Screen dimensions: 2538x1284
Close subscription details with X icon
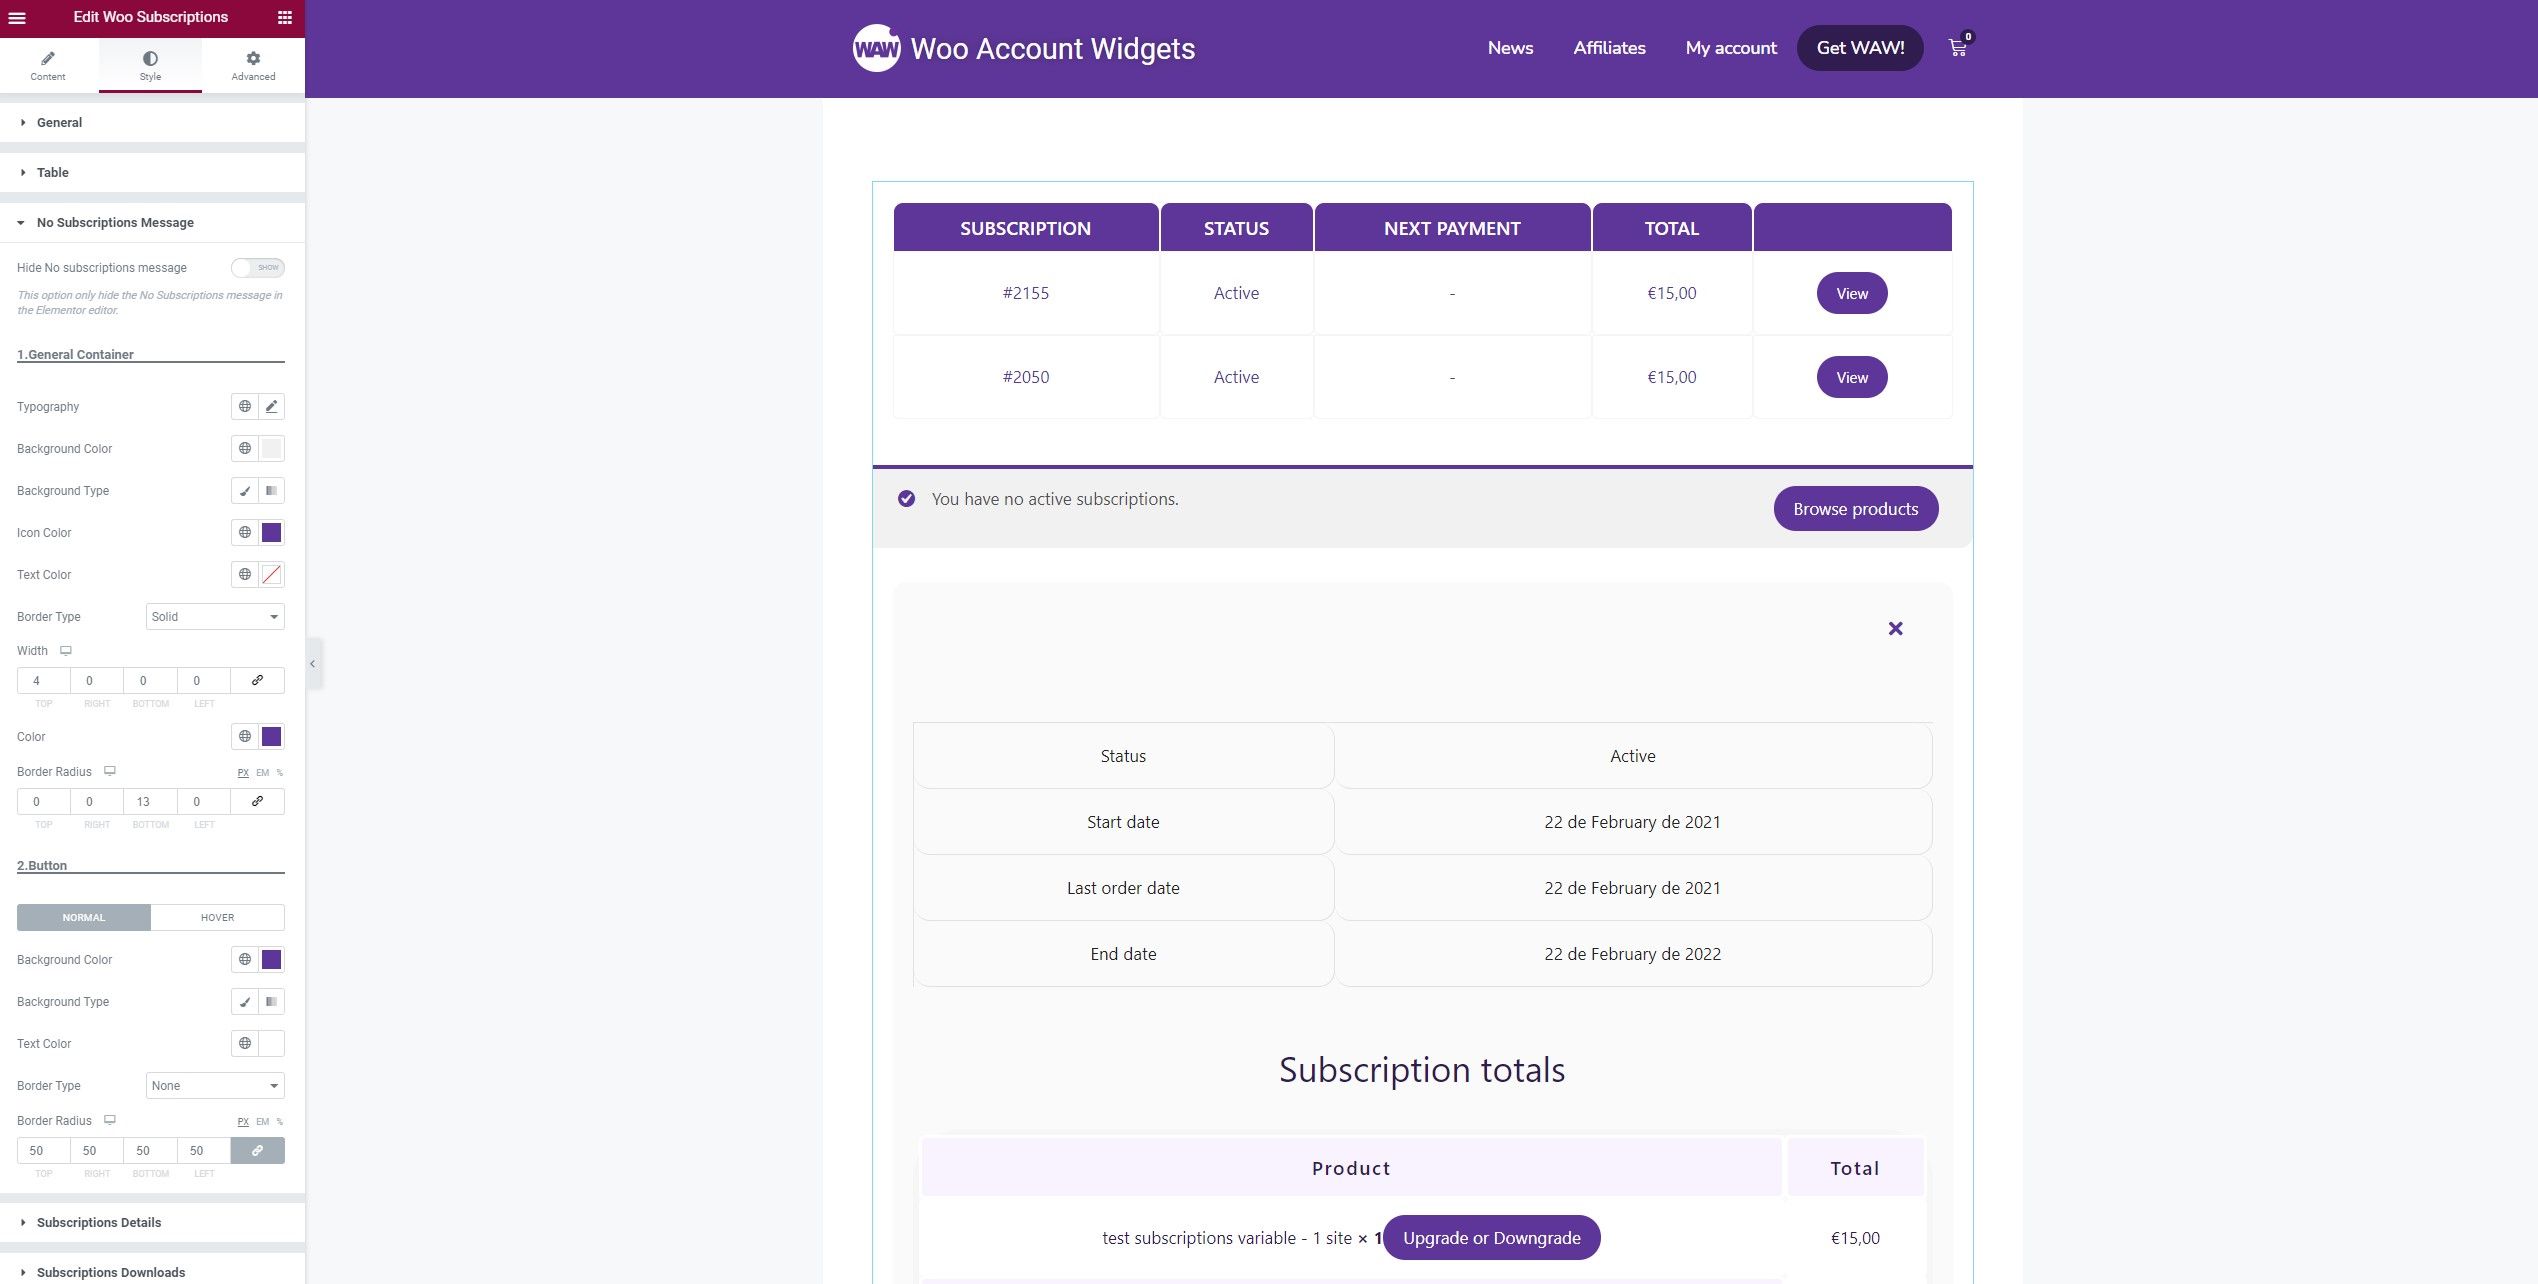coord(1895,628)
